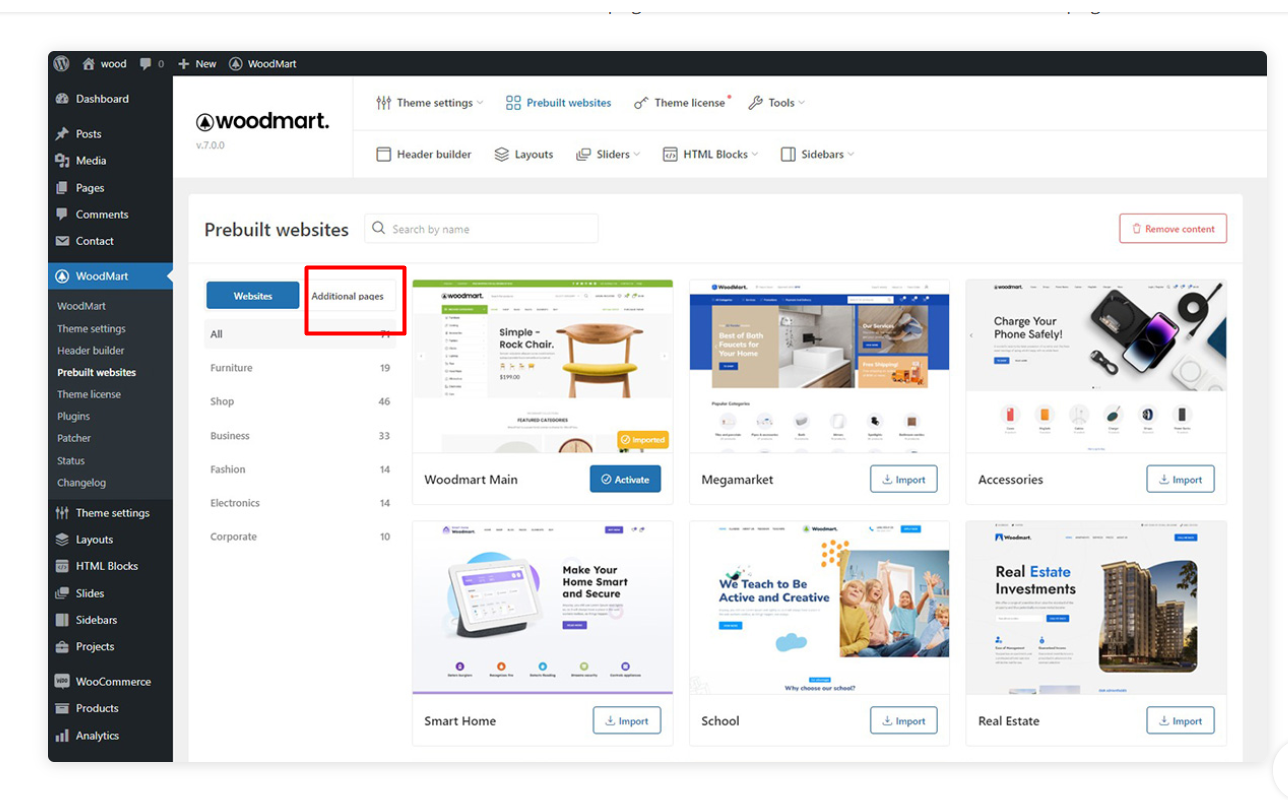Focus the 'Search by name' field
The image size is (1288, 800).
tap(481, 229)
